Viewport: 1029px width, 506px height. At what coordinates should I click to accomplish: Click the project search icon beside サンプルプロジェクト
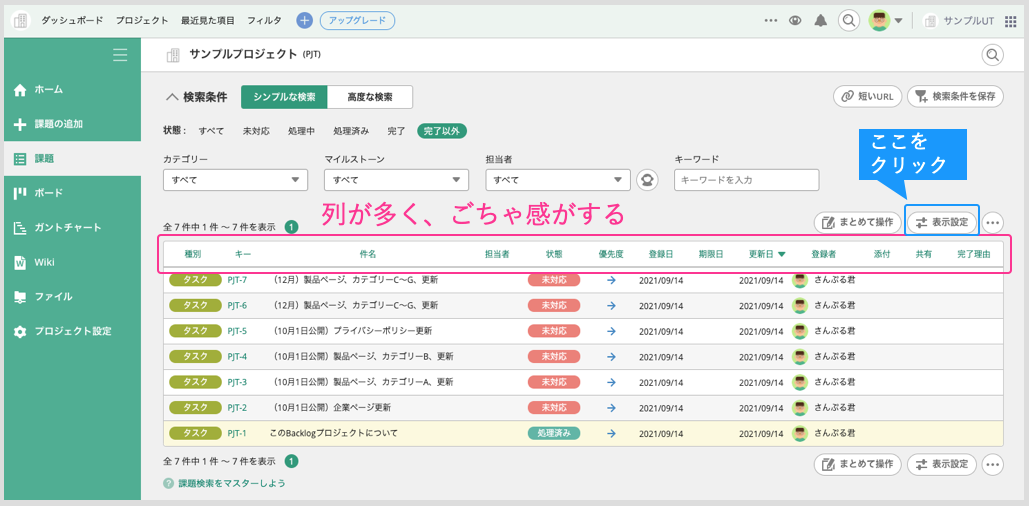(x=992, y=55)
